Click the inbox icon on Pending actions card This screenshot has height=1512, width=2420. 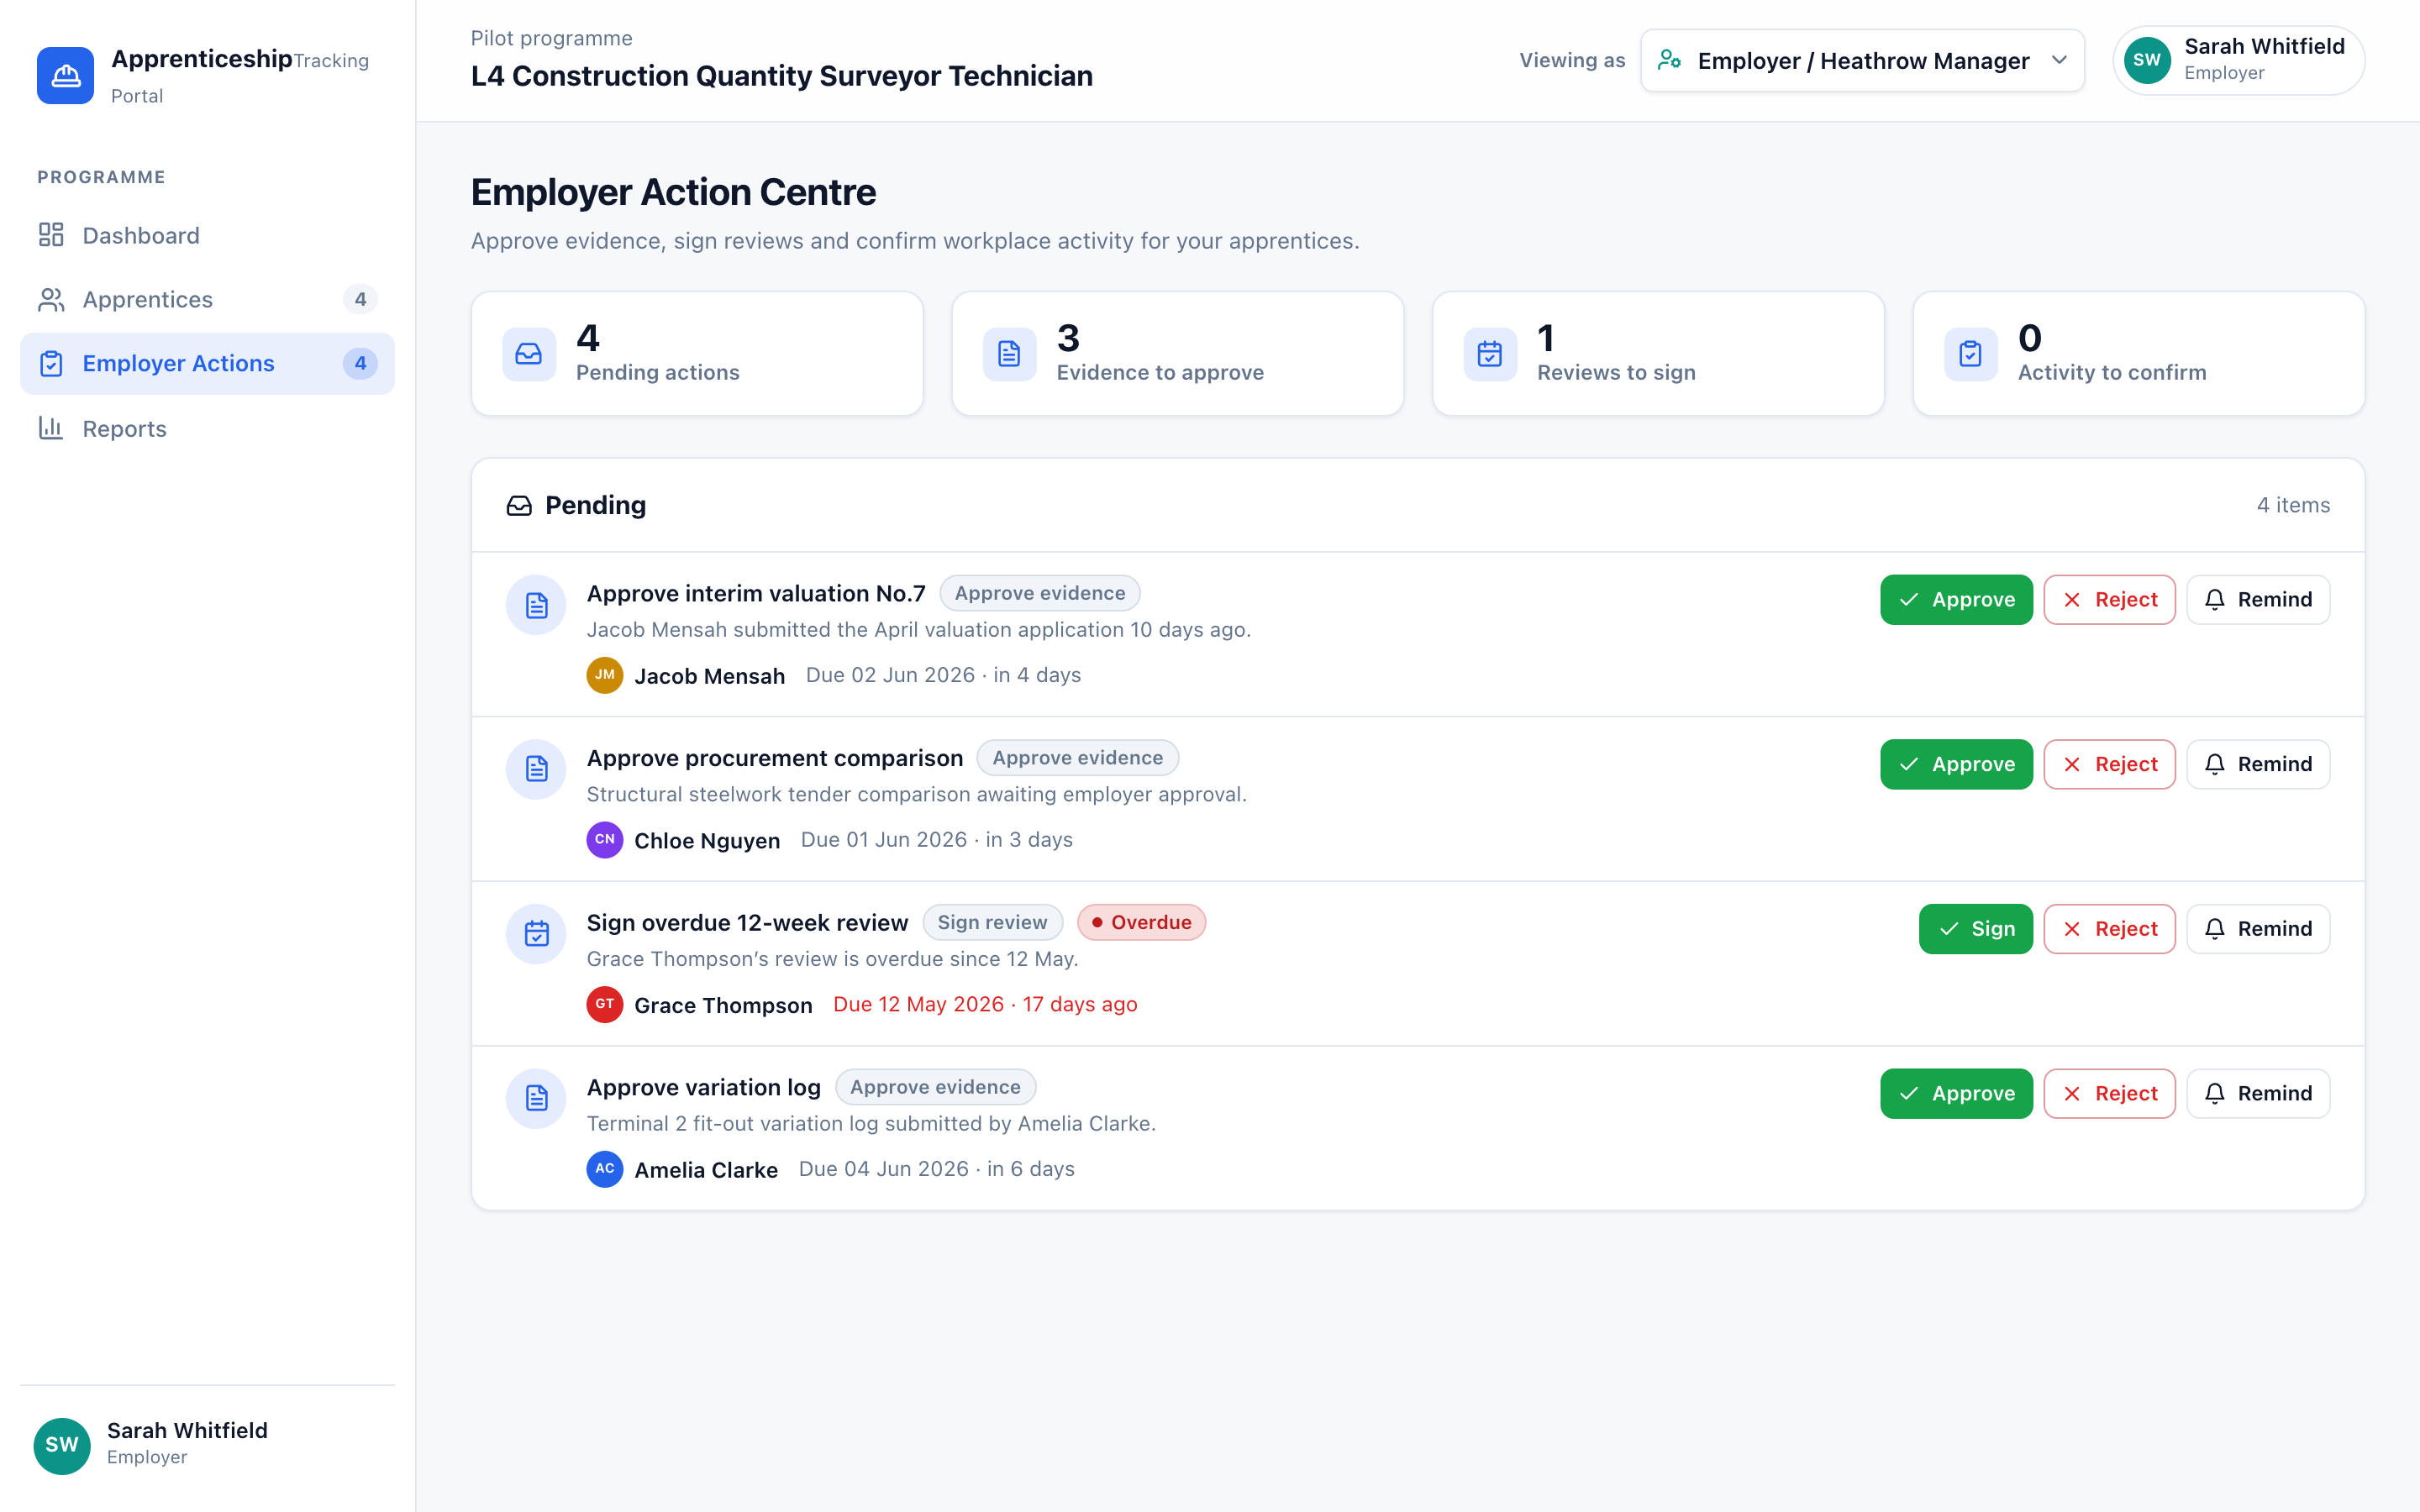tap(529, 354)
